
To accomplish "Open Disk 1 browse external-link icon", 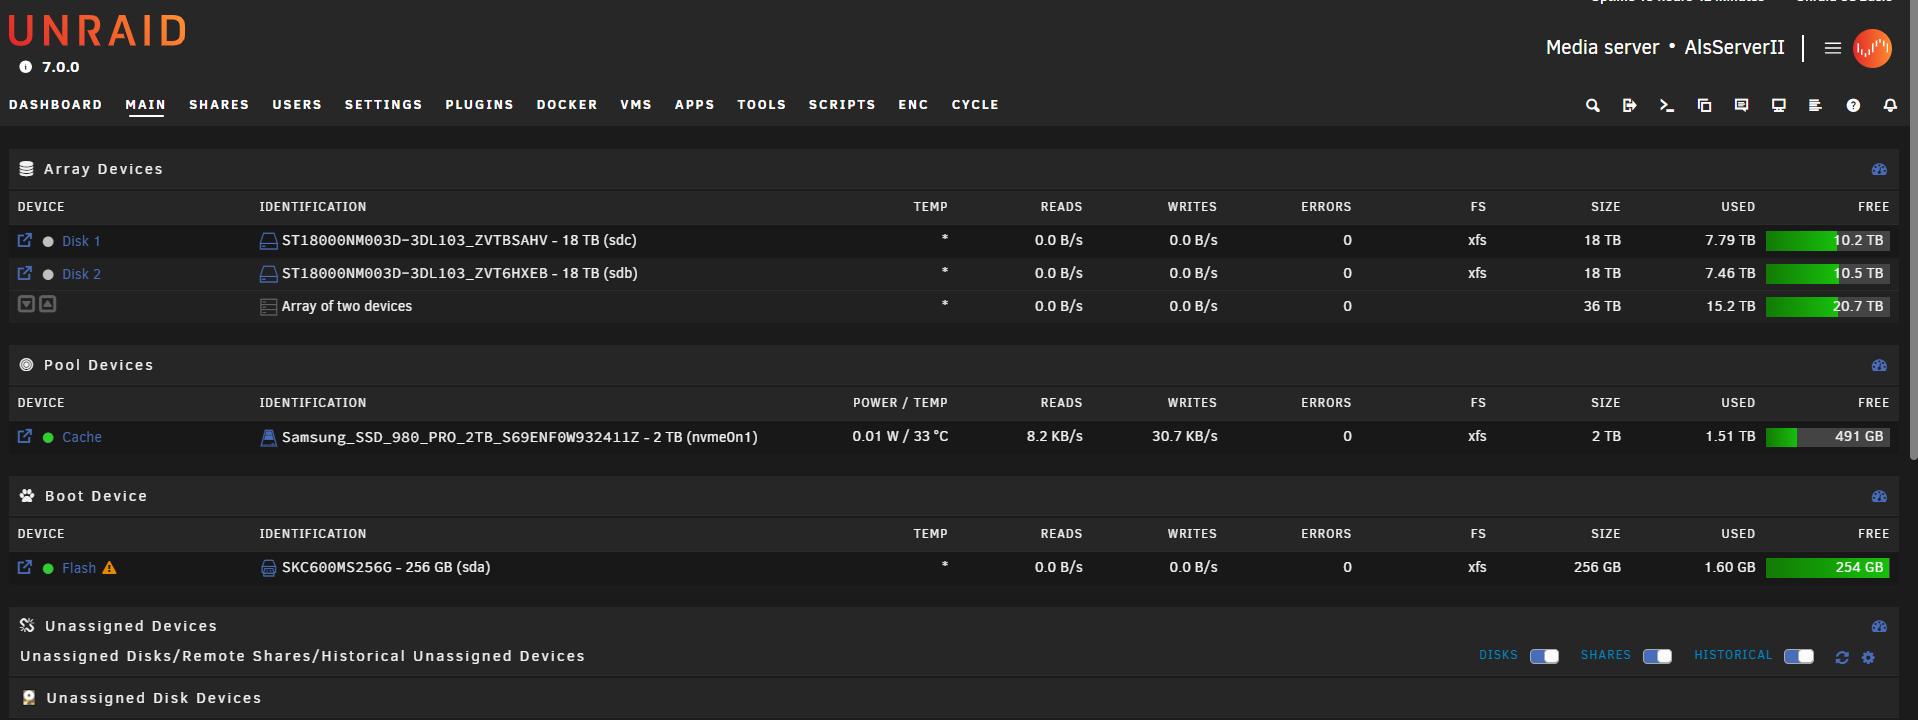I will click(25, 240).
